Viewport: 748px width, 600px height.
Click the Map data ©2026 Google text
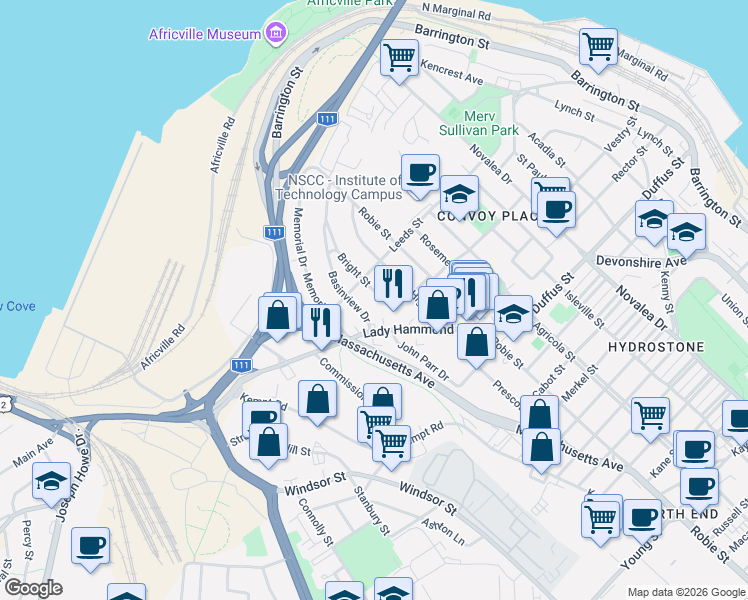(686, 592)
